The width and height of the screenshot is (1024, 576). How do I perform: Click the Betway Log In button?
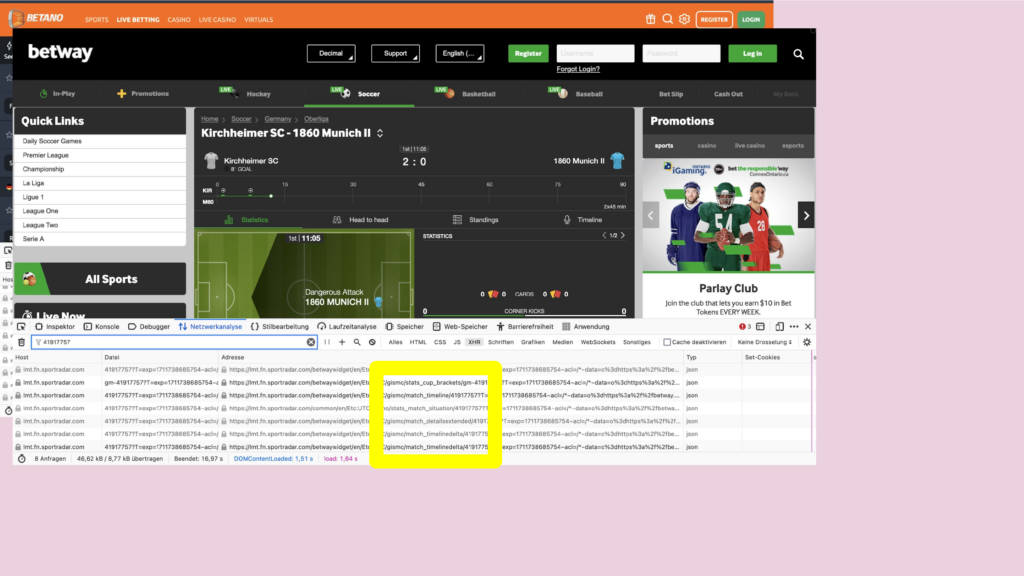click(x=752, y=54)
